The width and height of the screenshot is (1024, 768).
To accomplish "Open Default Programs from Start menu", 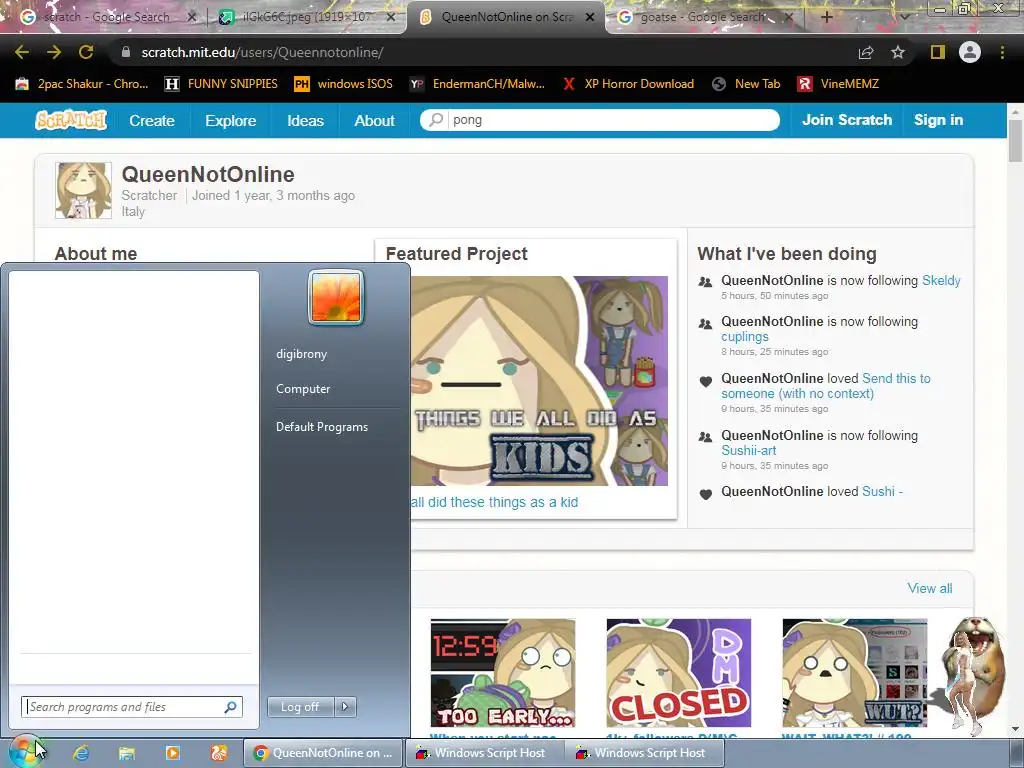I will click(322, 426).
